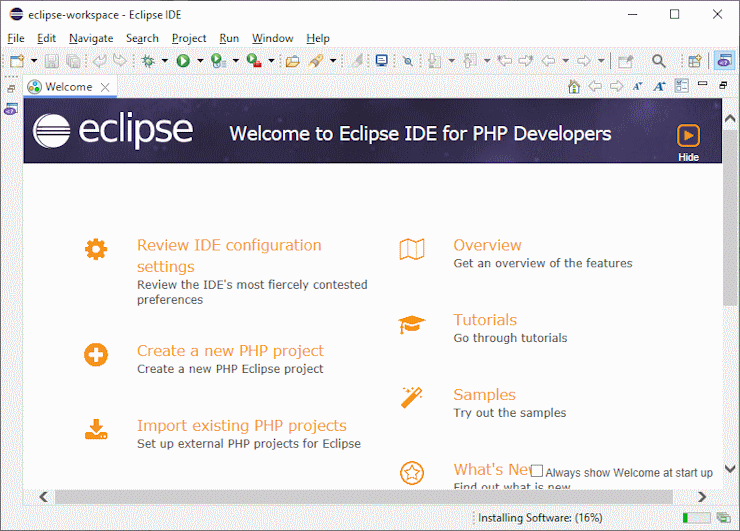This screenshot has height=531, width=740.
Task: Click the Welcome Home icon
Action: click(574, 86)
